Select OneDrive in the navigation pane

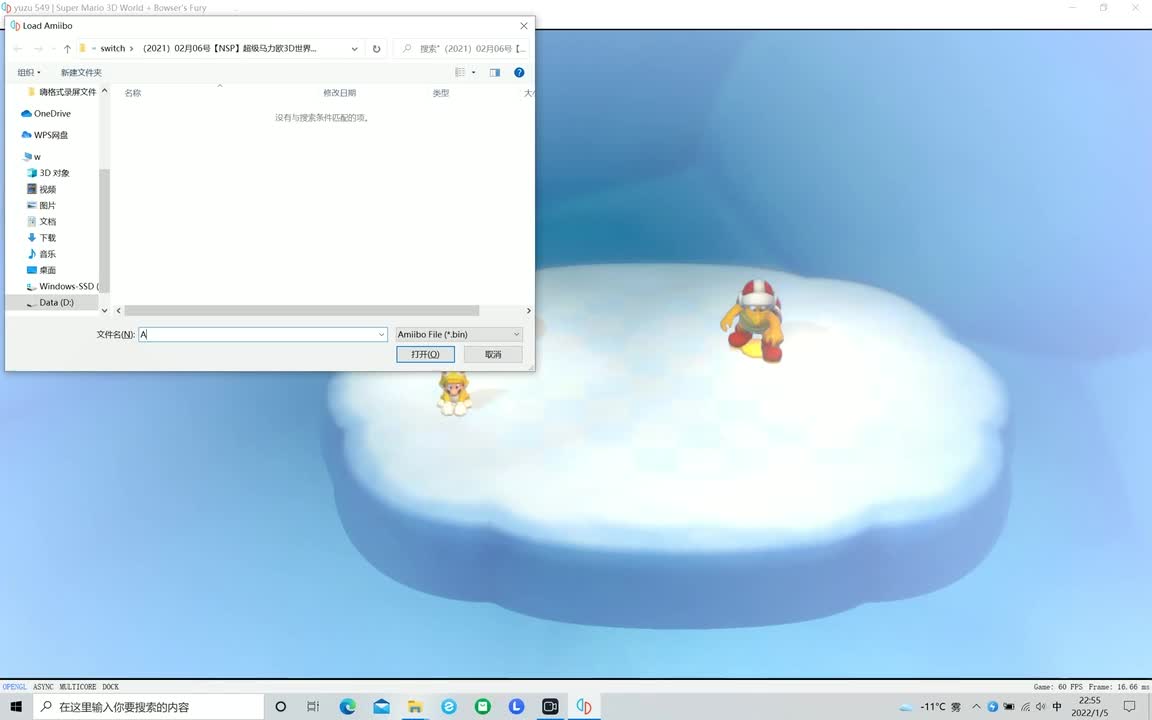(x=46, y=113)
